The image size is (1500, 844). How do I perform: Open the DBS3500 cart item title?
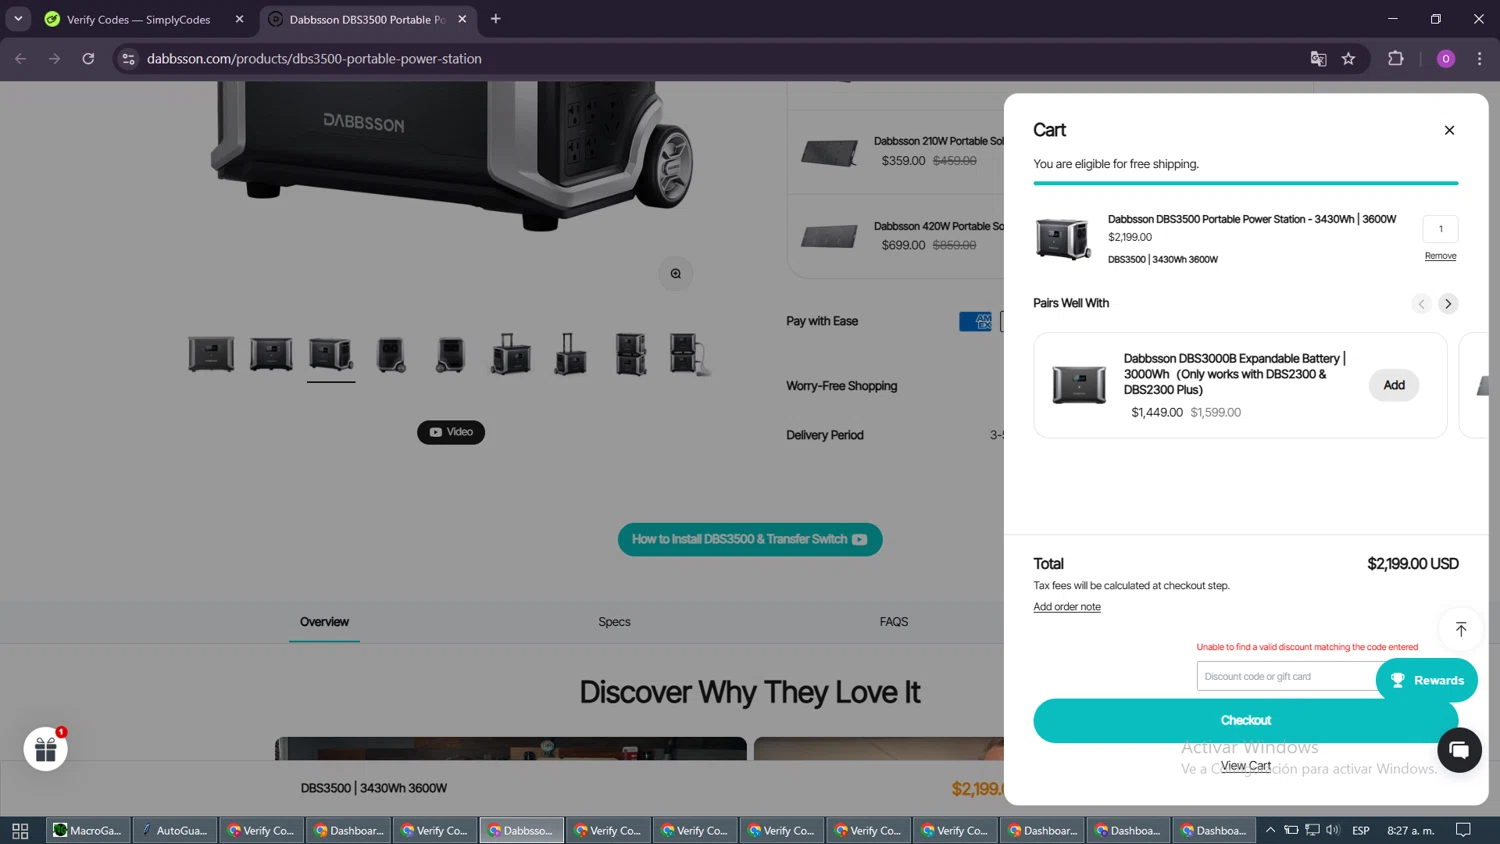coord(1251,219)
